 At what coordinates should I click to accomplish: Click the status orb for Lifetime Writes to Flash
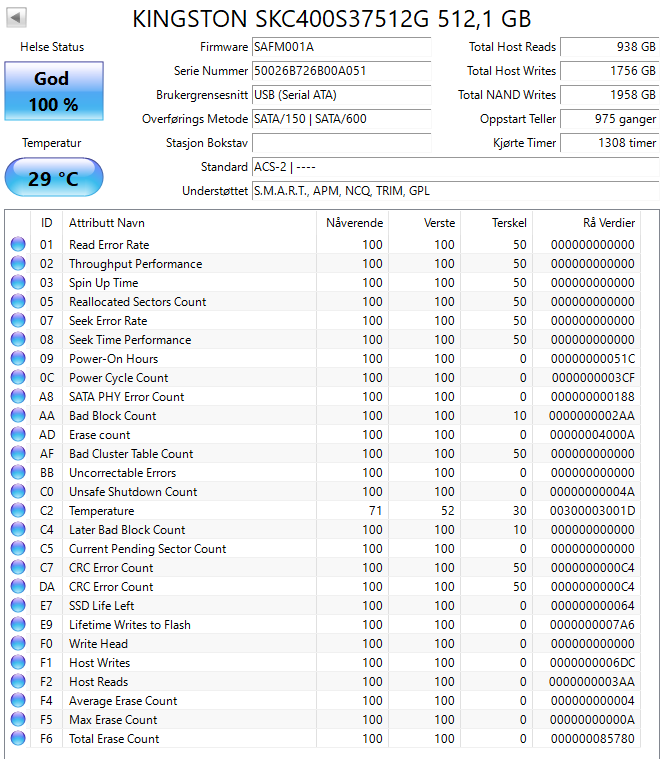[x=18, y=624]
